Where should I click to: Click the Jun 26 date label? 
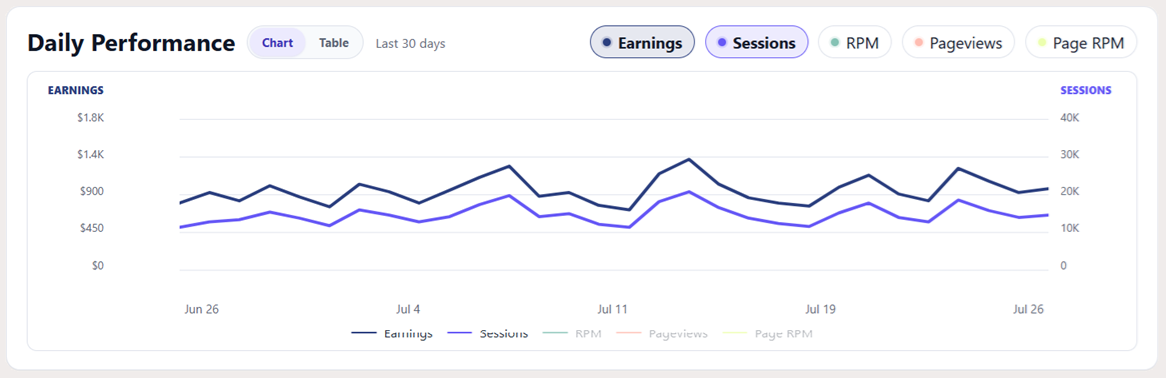pos(202,309)
